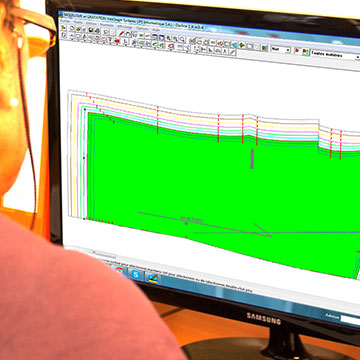Select the letter A text tool
The width and height of the screenshot is (360, 360).
pos(224,51)
